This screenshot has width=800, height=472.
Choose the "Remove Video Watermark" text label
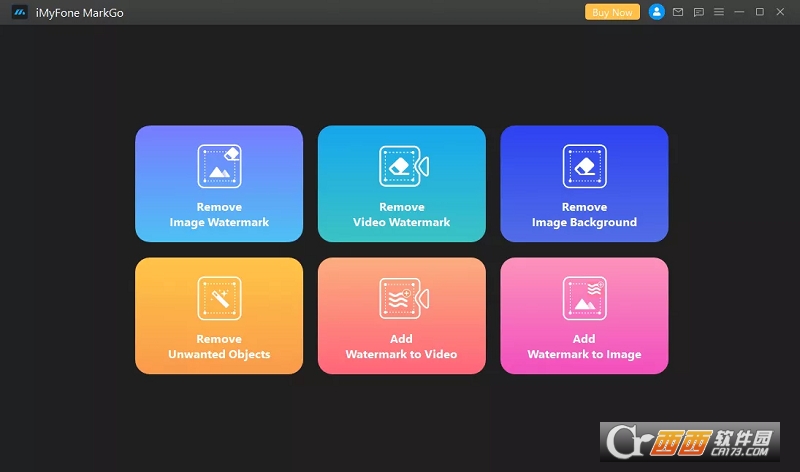(402, 215)
